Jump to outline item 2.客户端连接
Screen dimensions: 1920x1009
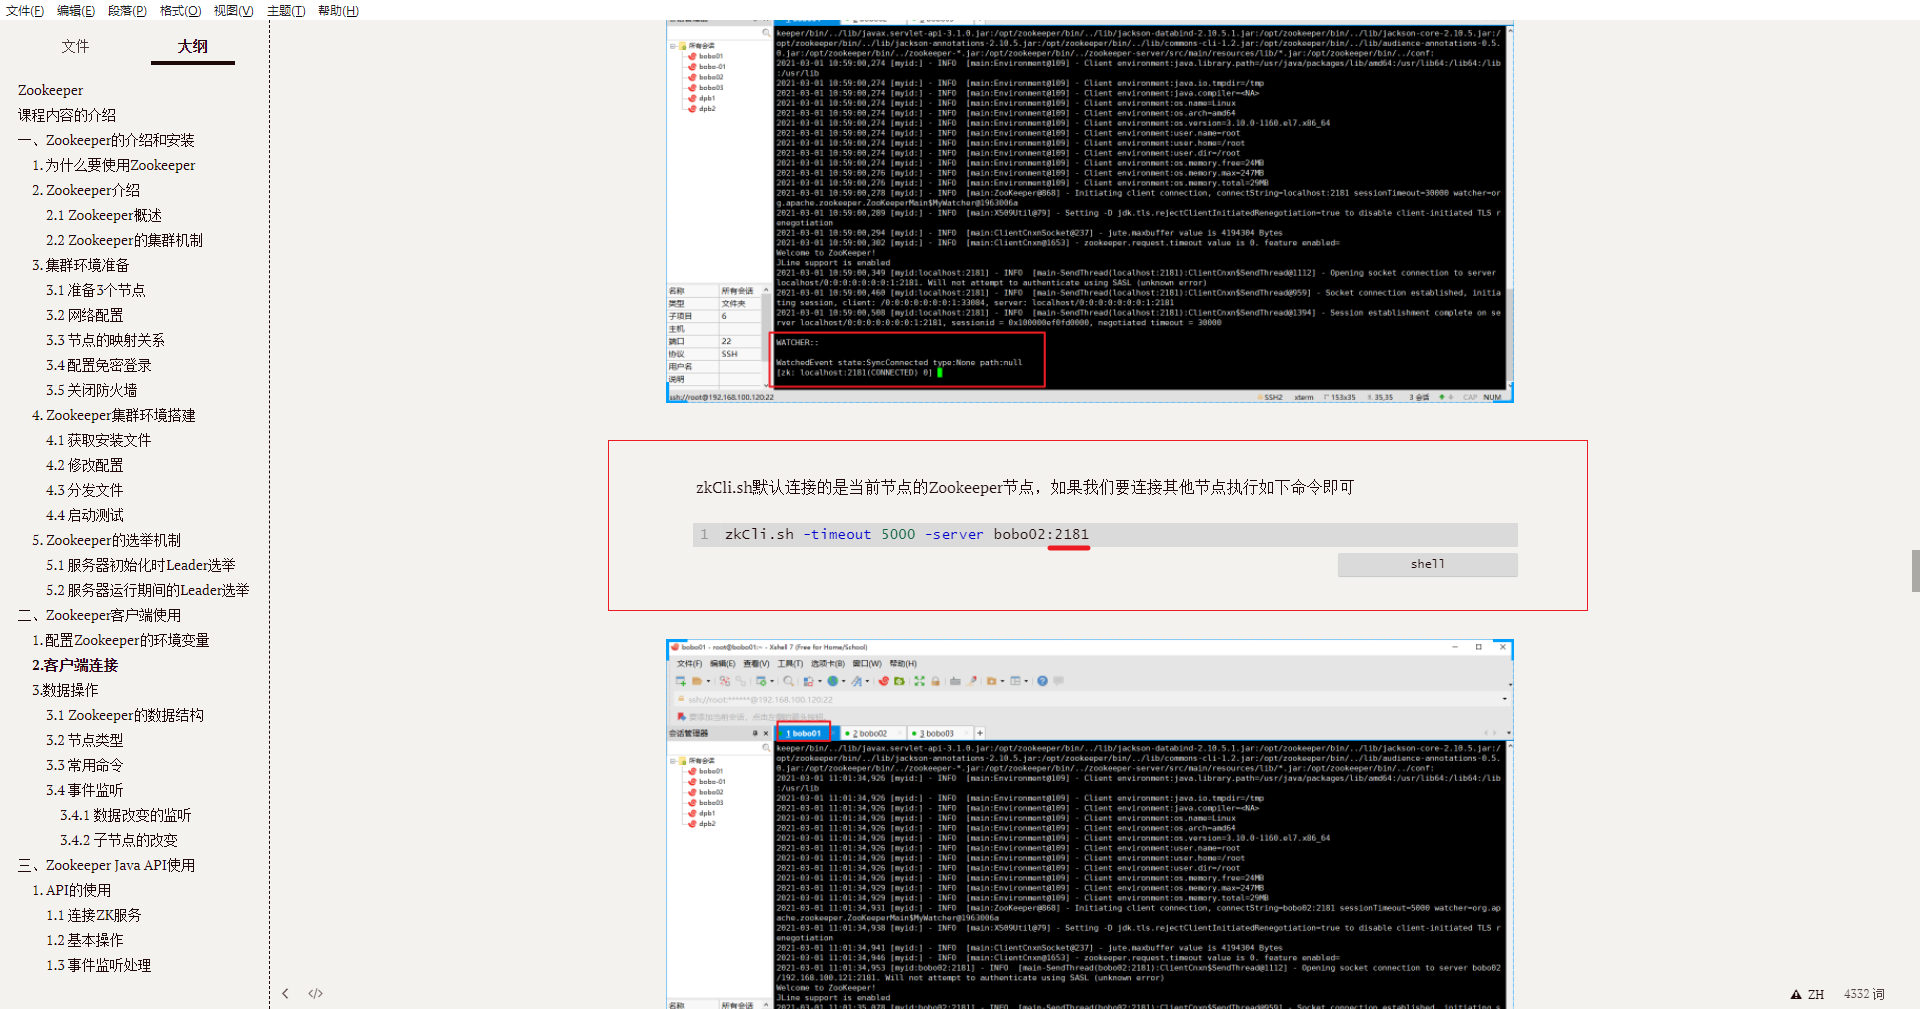point(75,665)
